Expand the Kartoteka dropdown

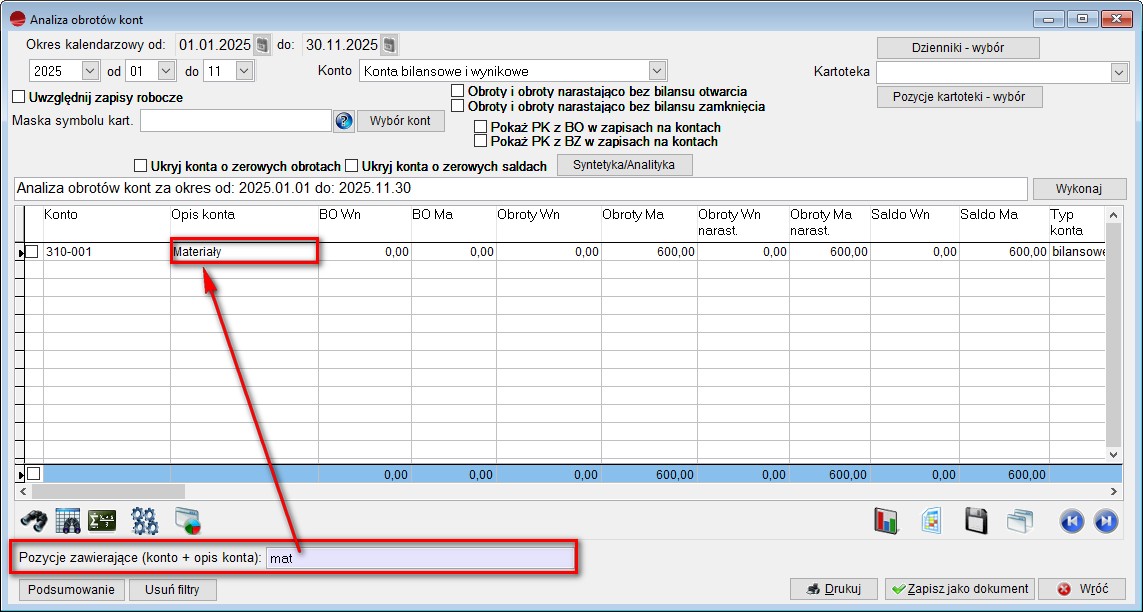pyautogui.click(x=1118, y=72)
